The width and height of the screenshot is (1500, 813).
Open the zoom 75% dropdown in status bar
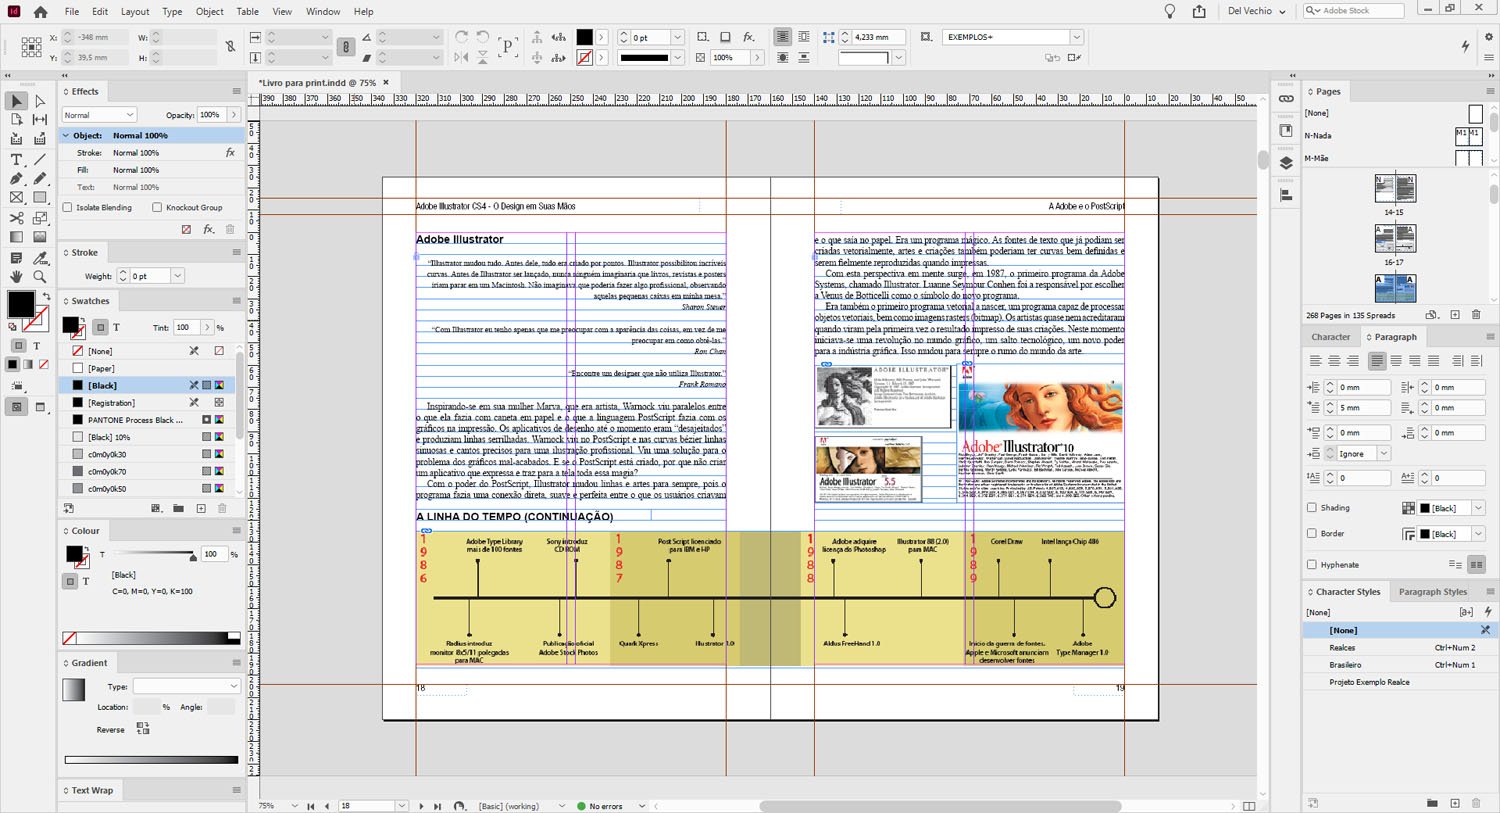[294, 805]
